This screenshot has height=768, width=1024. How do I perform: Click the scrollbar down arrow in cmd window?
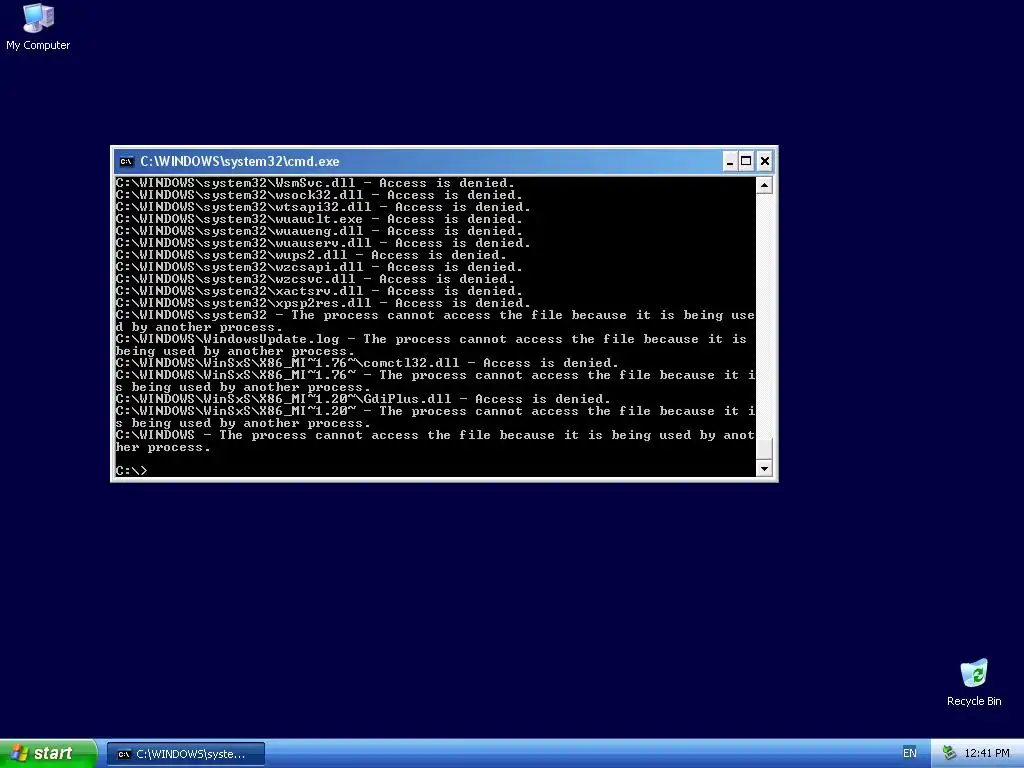coord(764,468)
